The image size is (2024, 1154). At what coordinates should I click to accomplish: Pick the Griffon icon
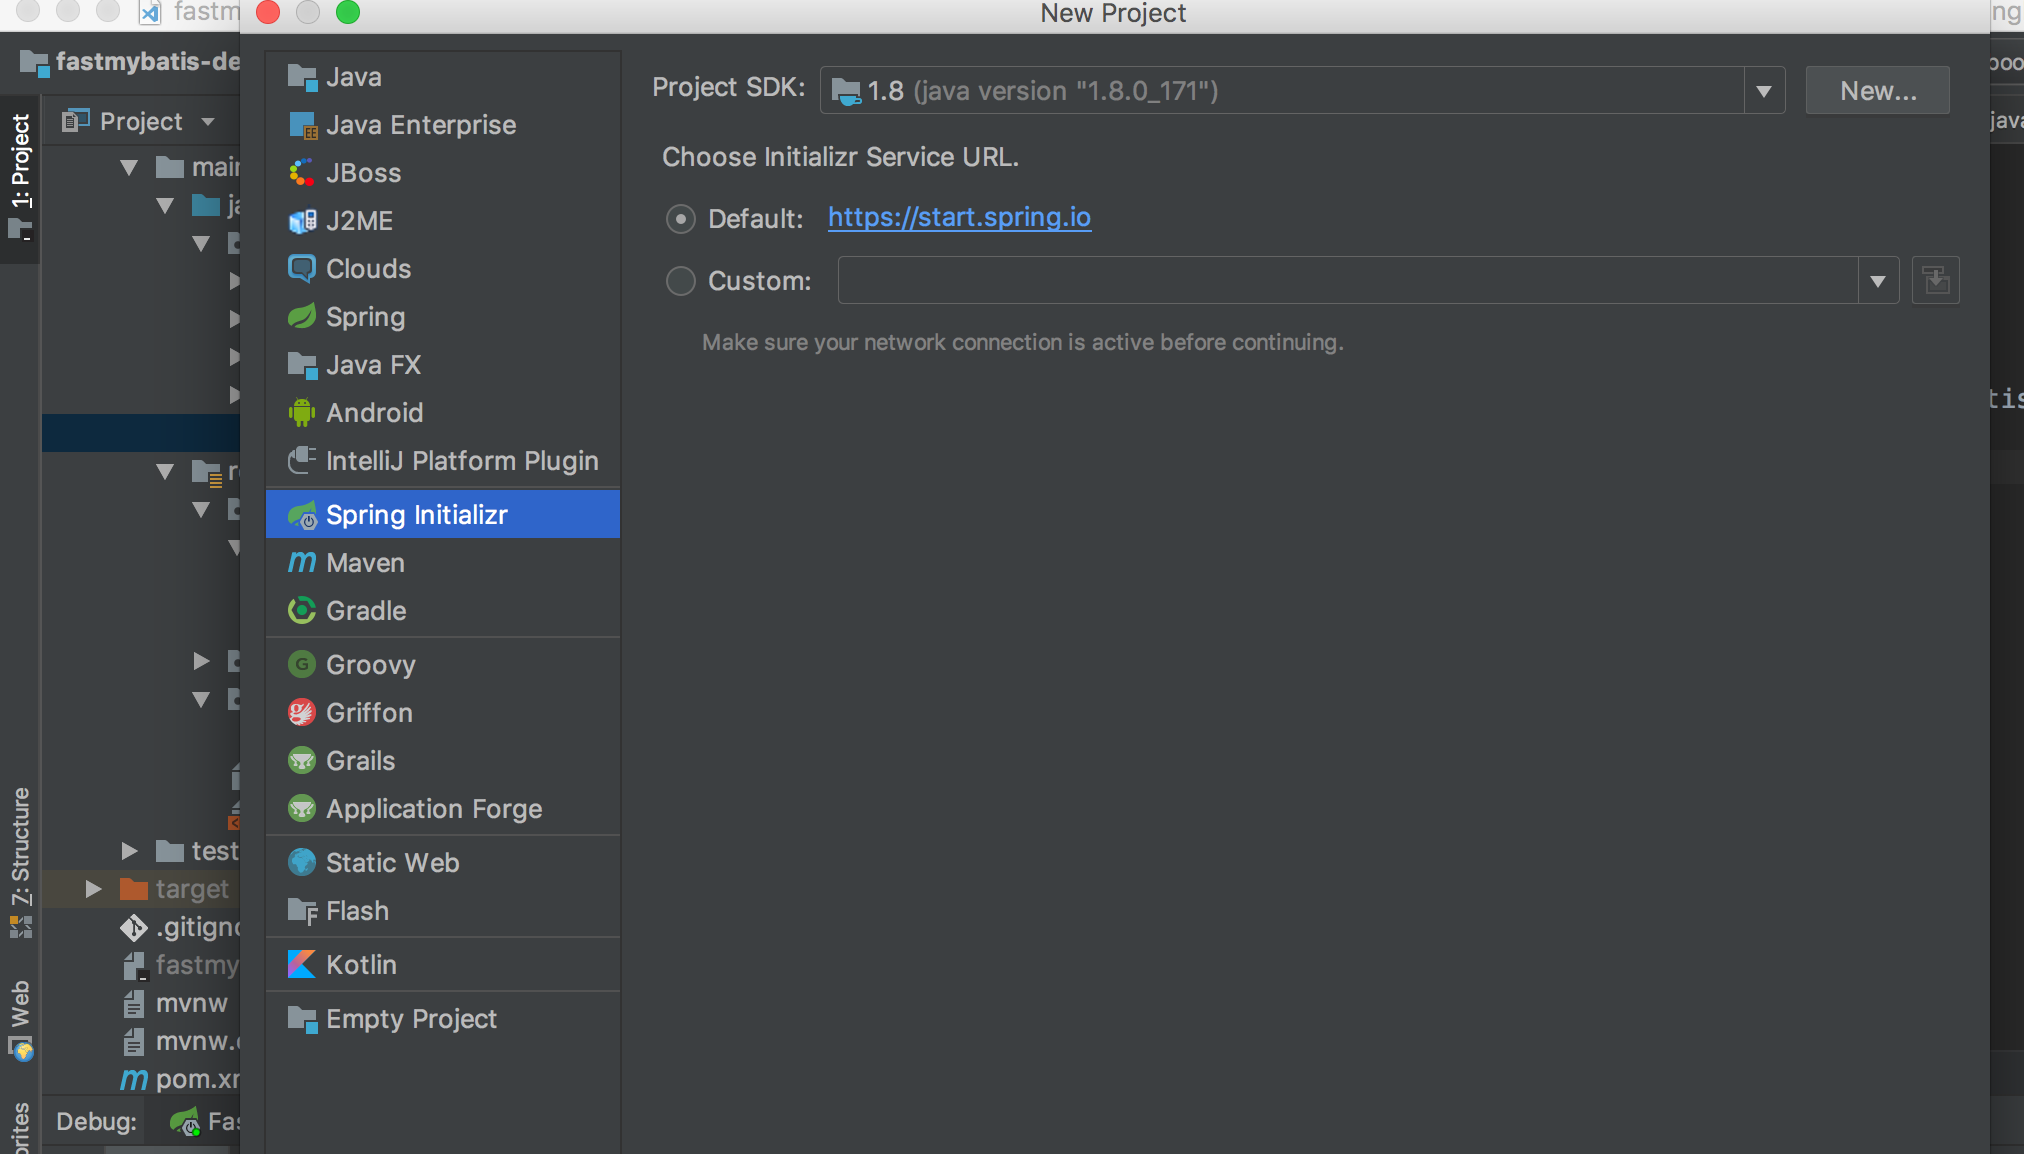tap(301, 713)
